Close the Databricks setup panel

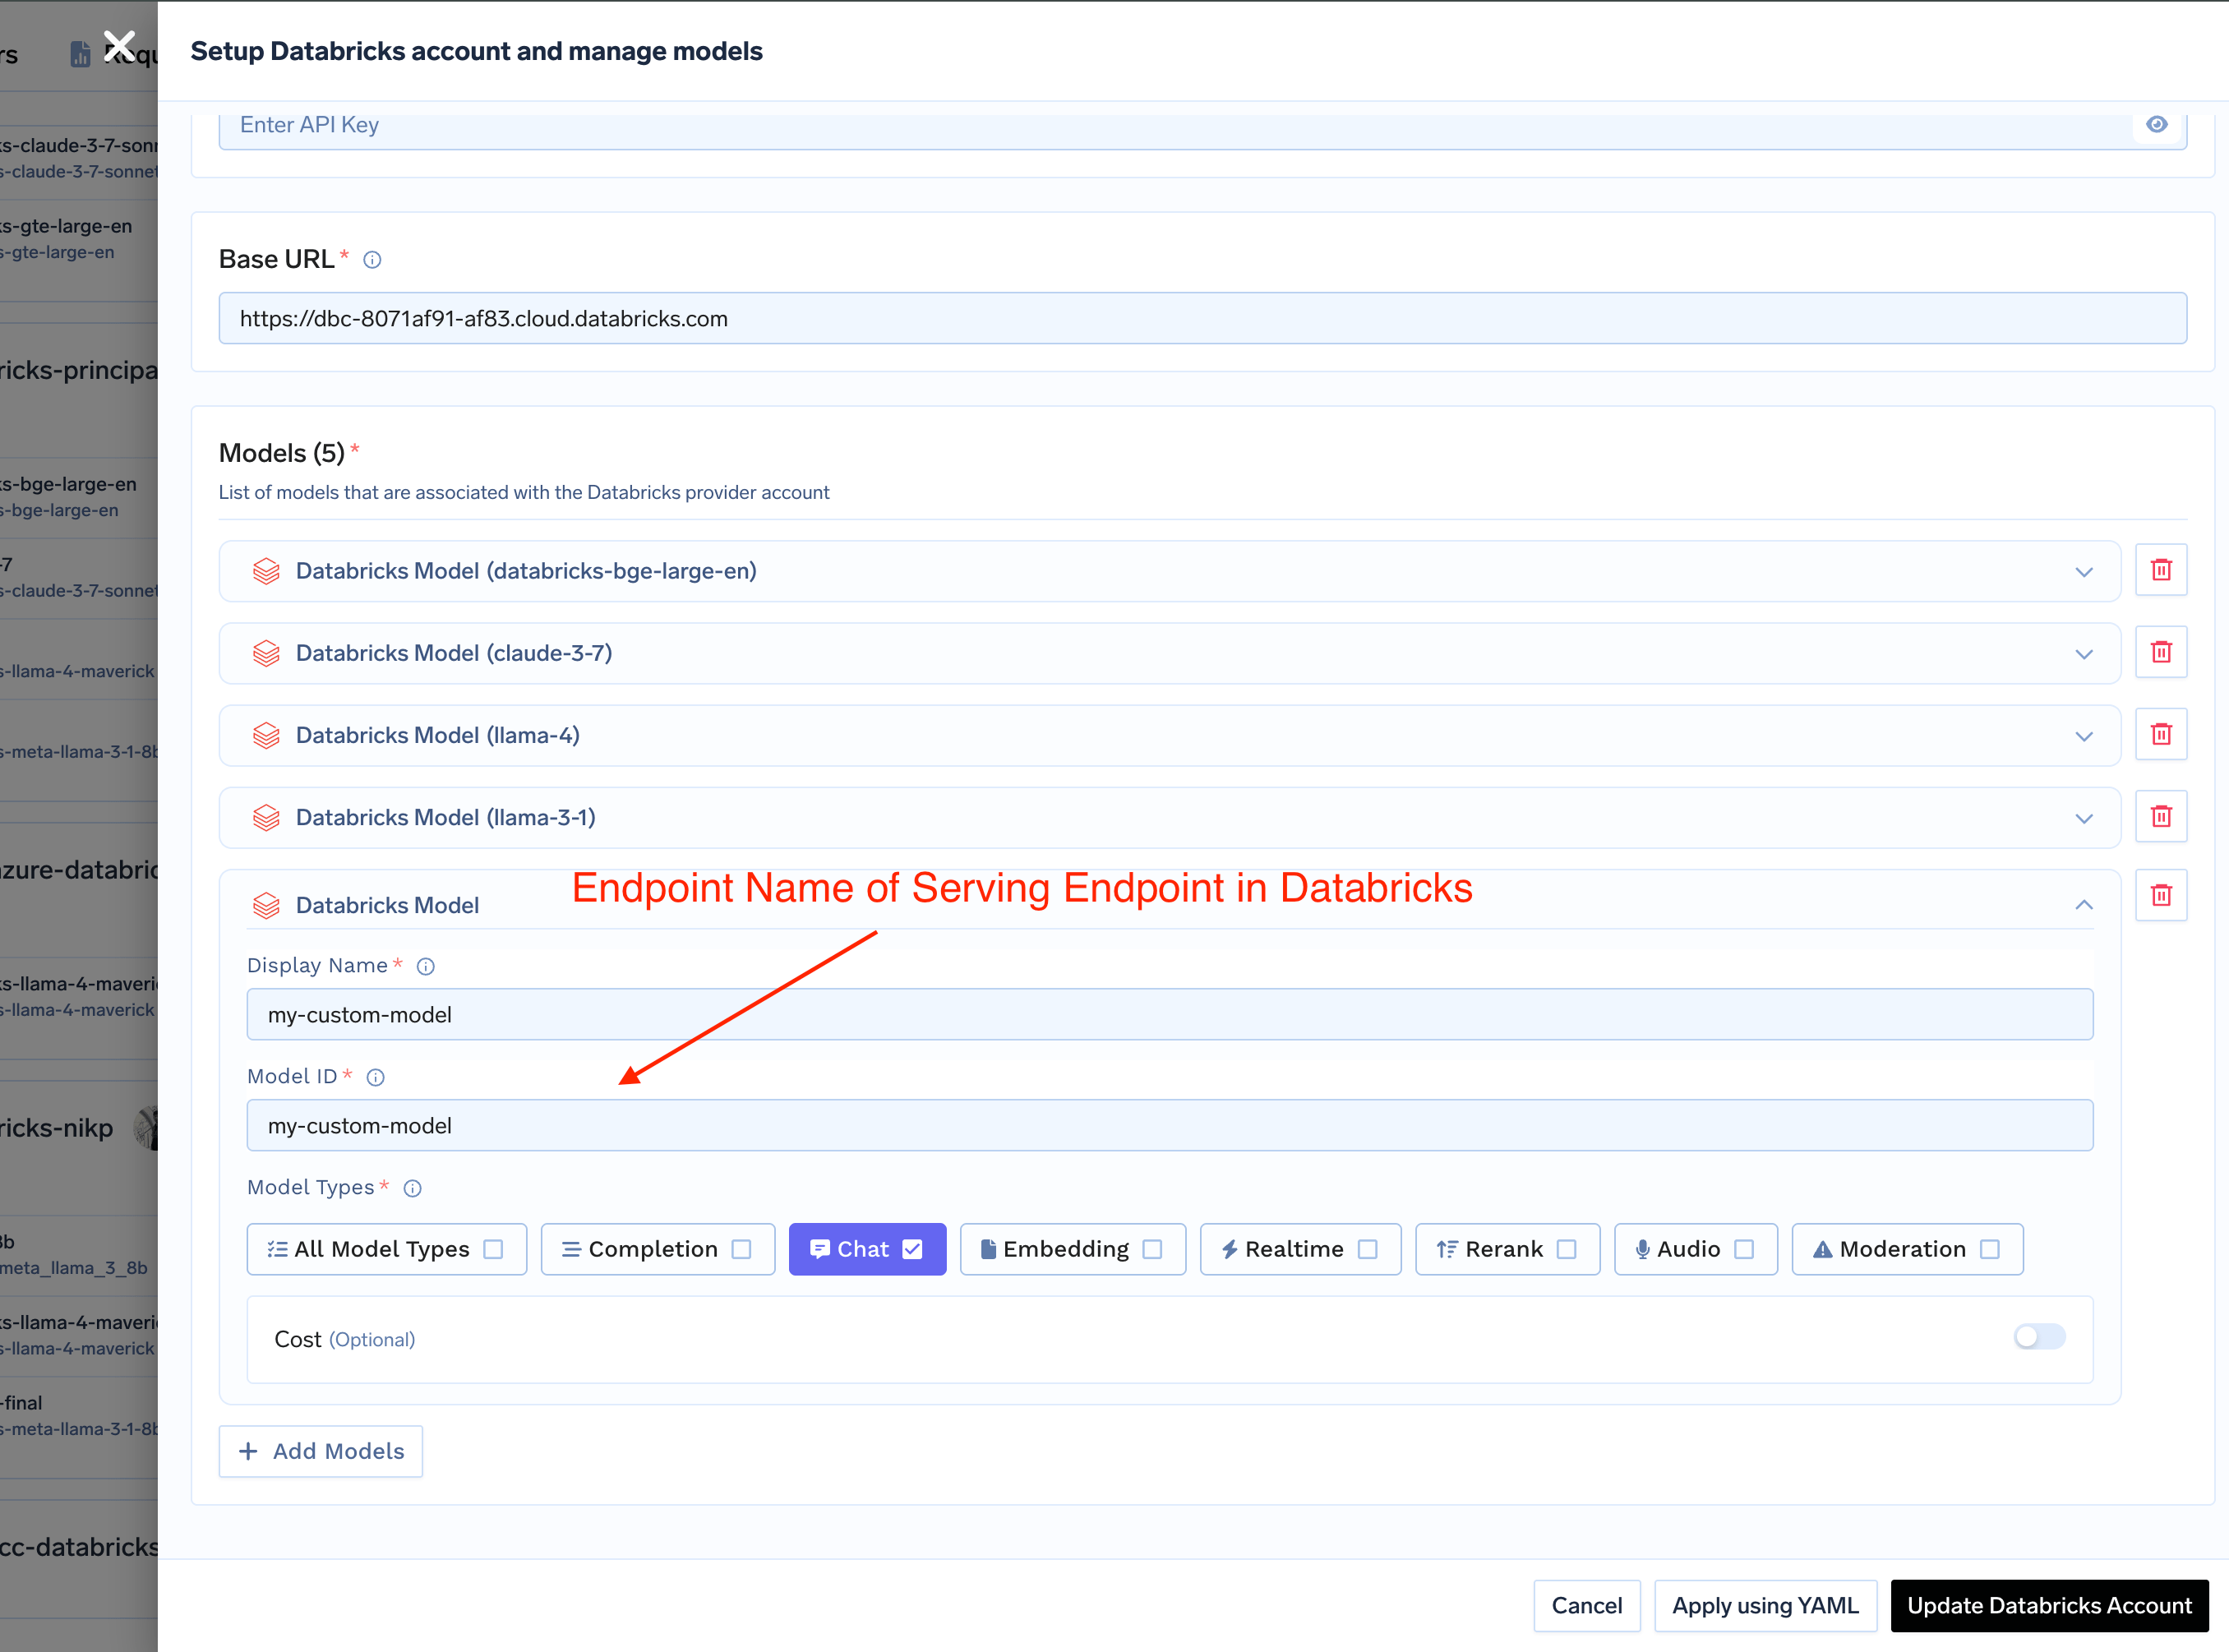point(119,46)
